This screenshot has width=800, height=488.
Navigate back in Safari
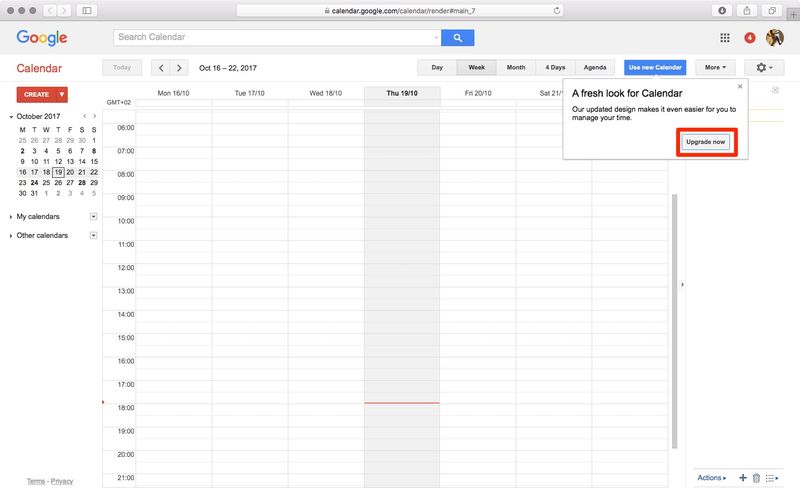(x=50, y=10)
